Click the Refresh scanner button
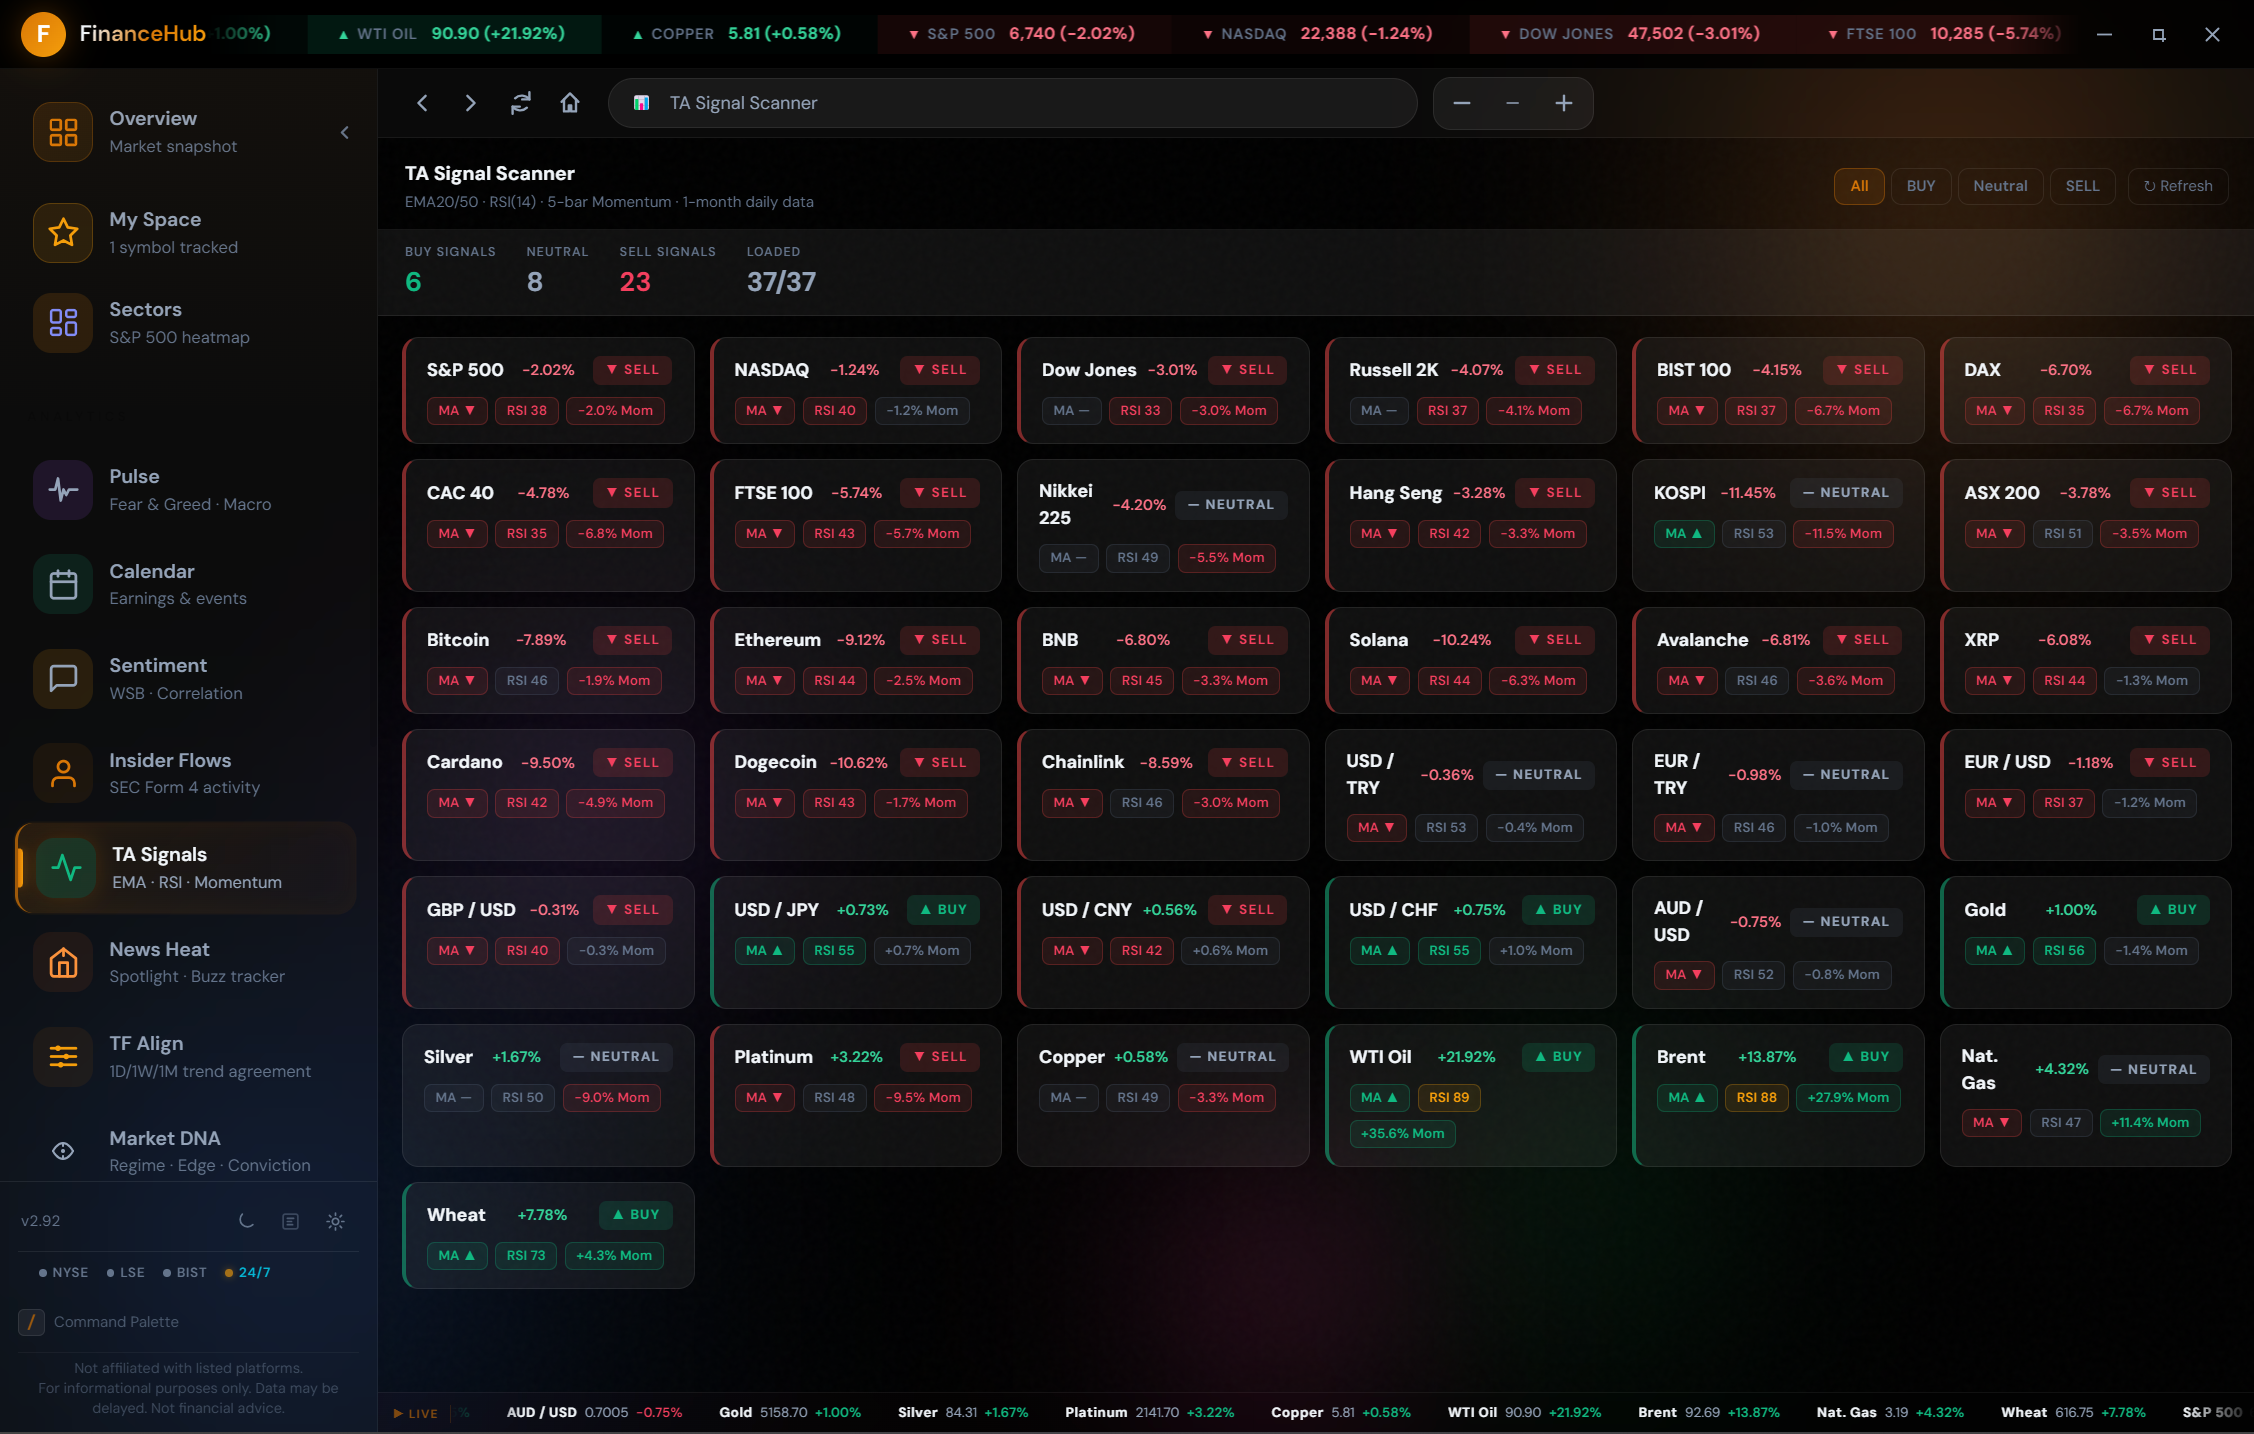The height and width of the screenshot is (1434, 2254). tap(2177, 186)
